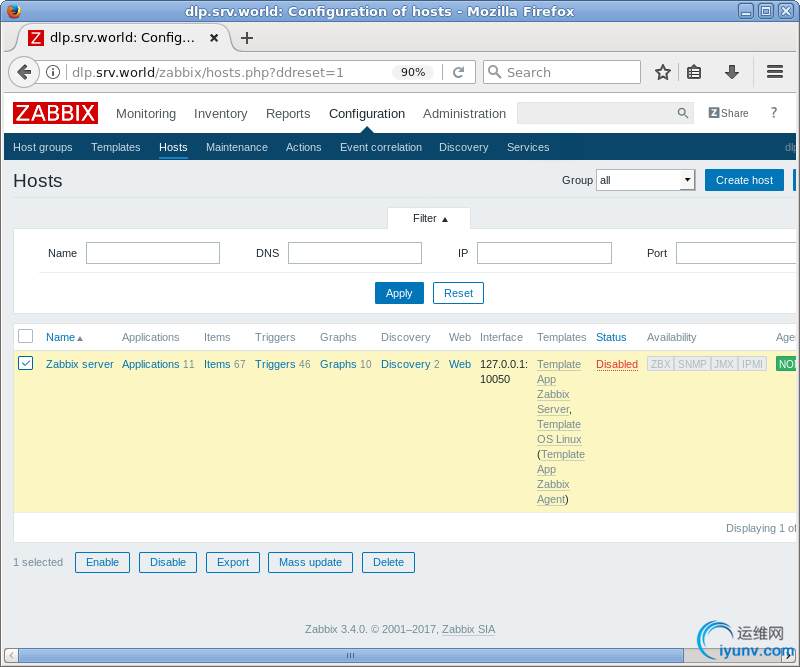
Task: Reload the page with the refresh icon
Action: (x=459, y=72)
